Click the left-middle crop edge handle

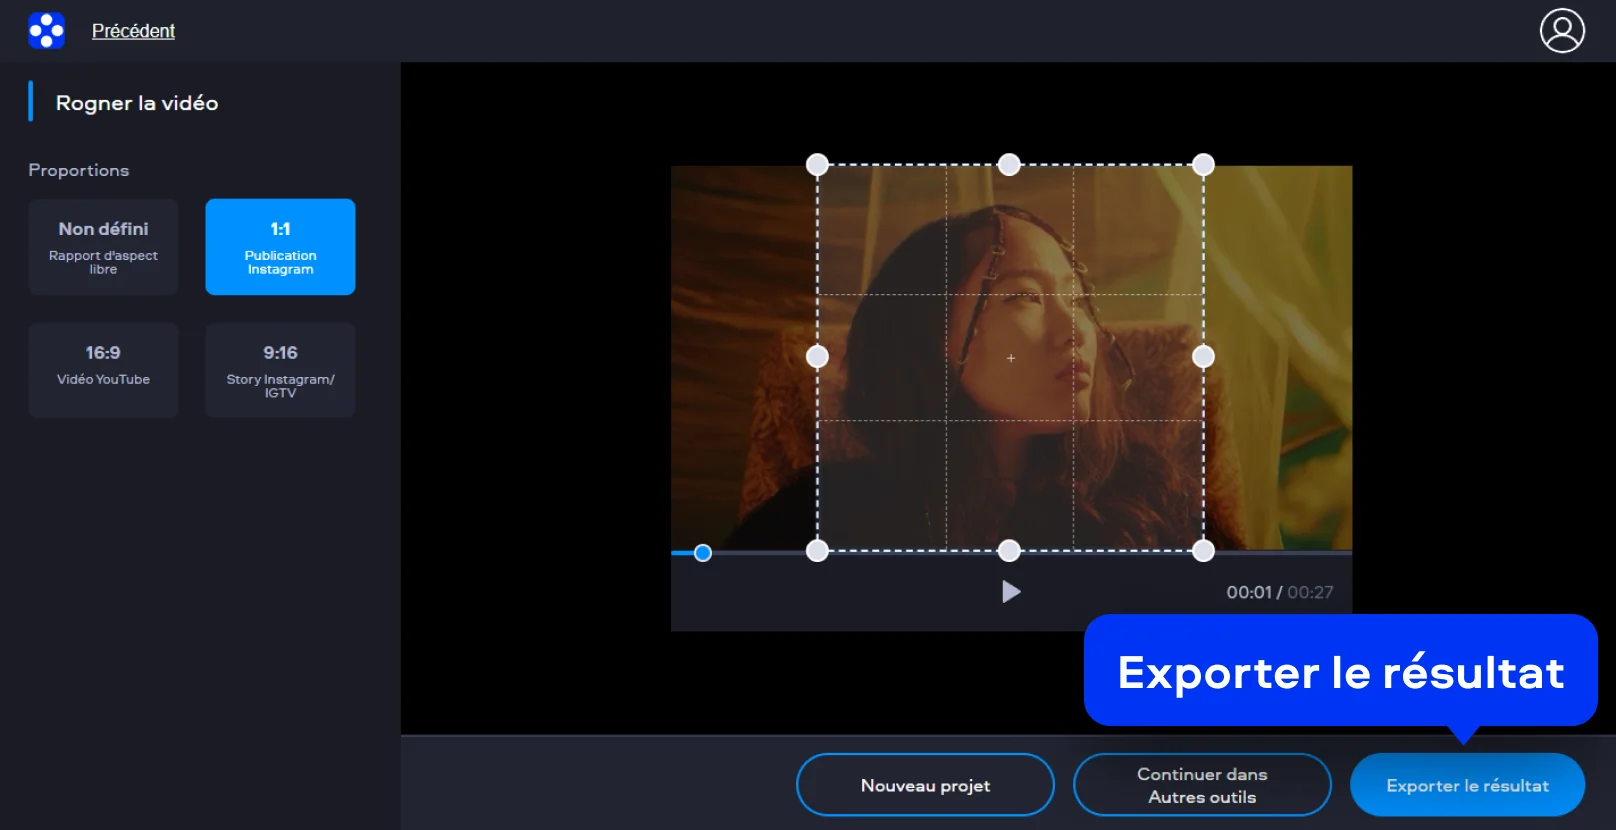pos(817,357)
